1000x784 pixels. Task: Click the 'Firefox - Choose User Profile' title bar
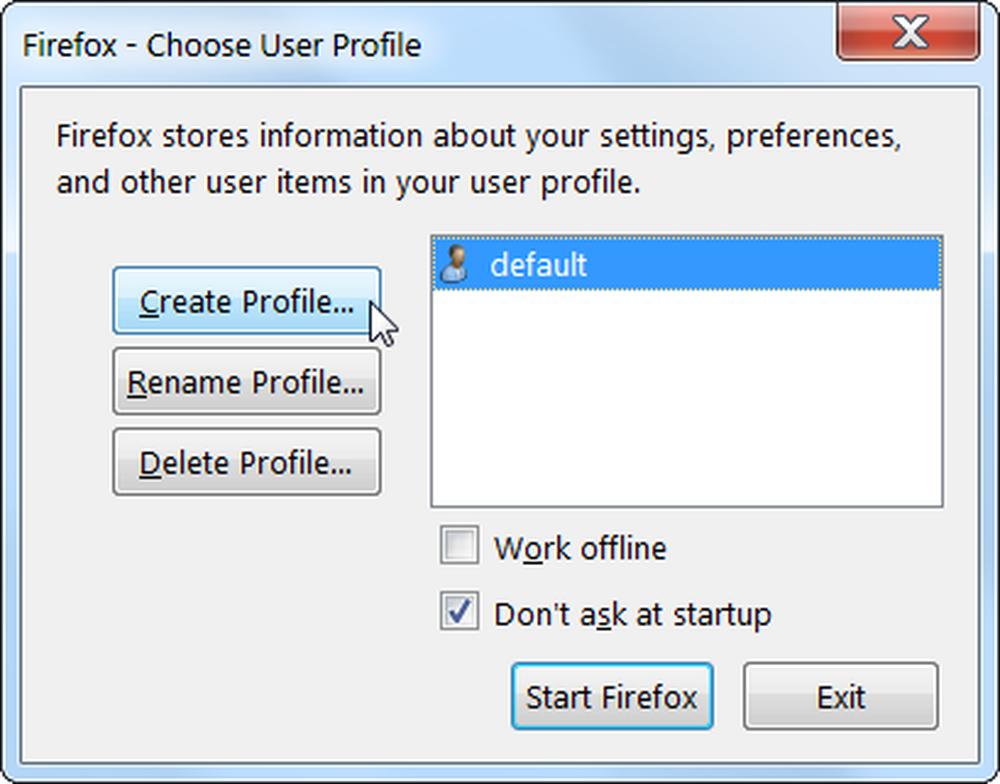click(x=222, y=46)
